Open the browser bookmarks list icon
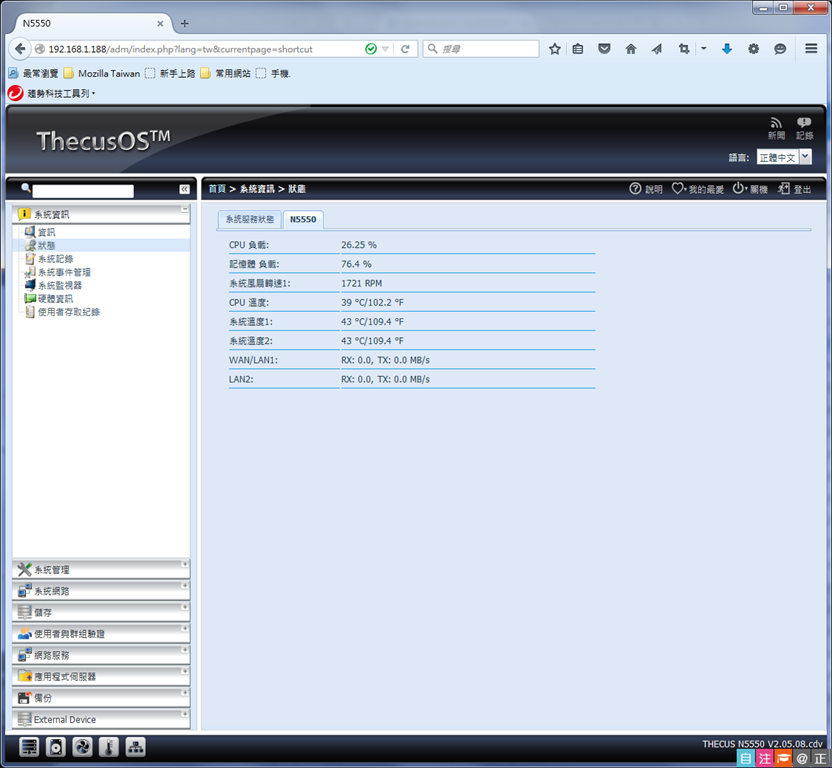The image size is (832, 768). (578, 49)
